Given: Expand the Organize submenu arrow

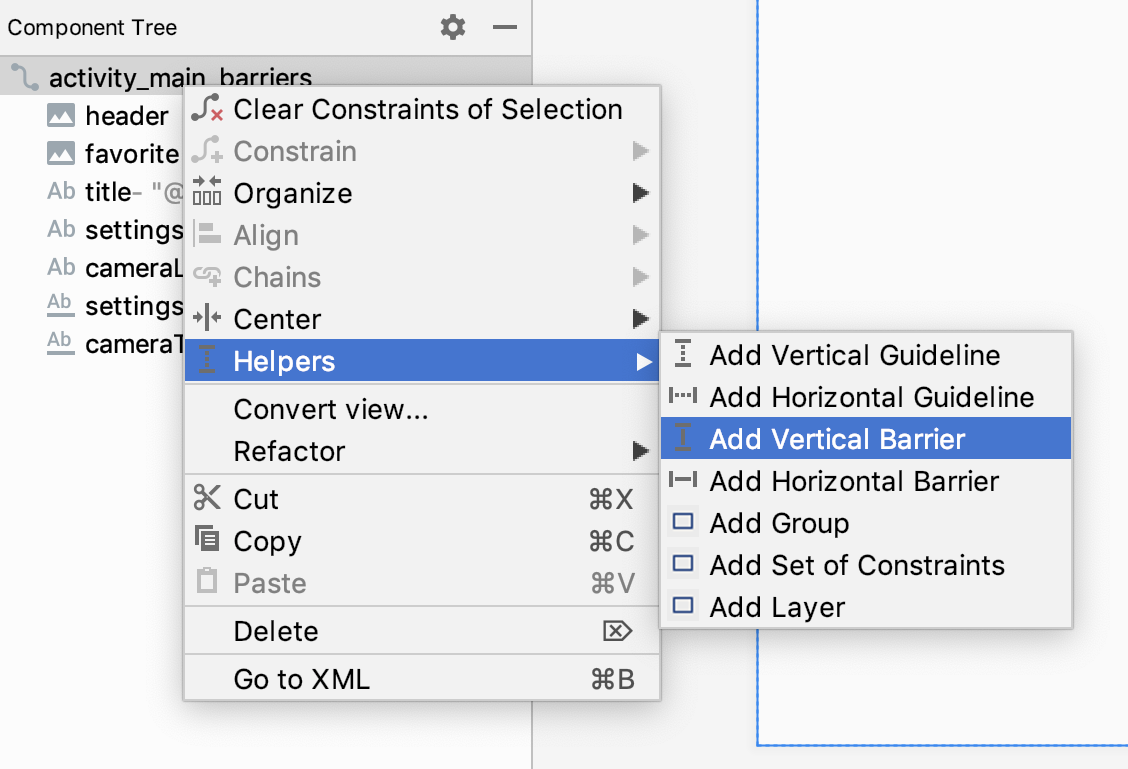Looking at the screenshot, I should [641, 193].
